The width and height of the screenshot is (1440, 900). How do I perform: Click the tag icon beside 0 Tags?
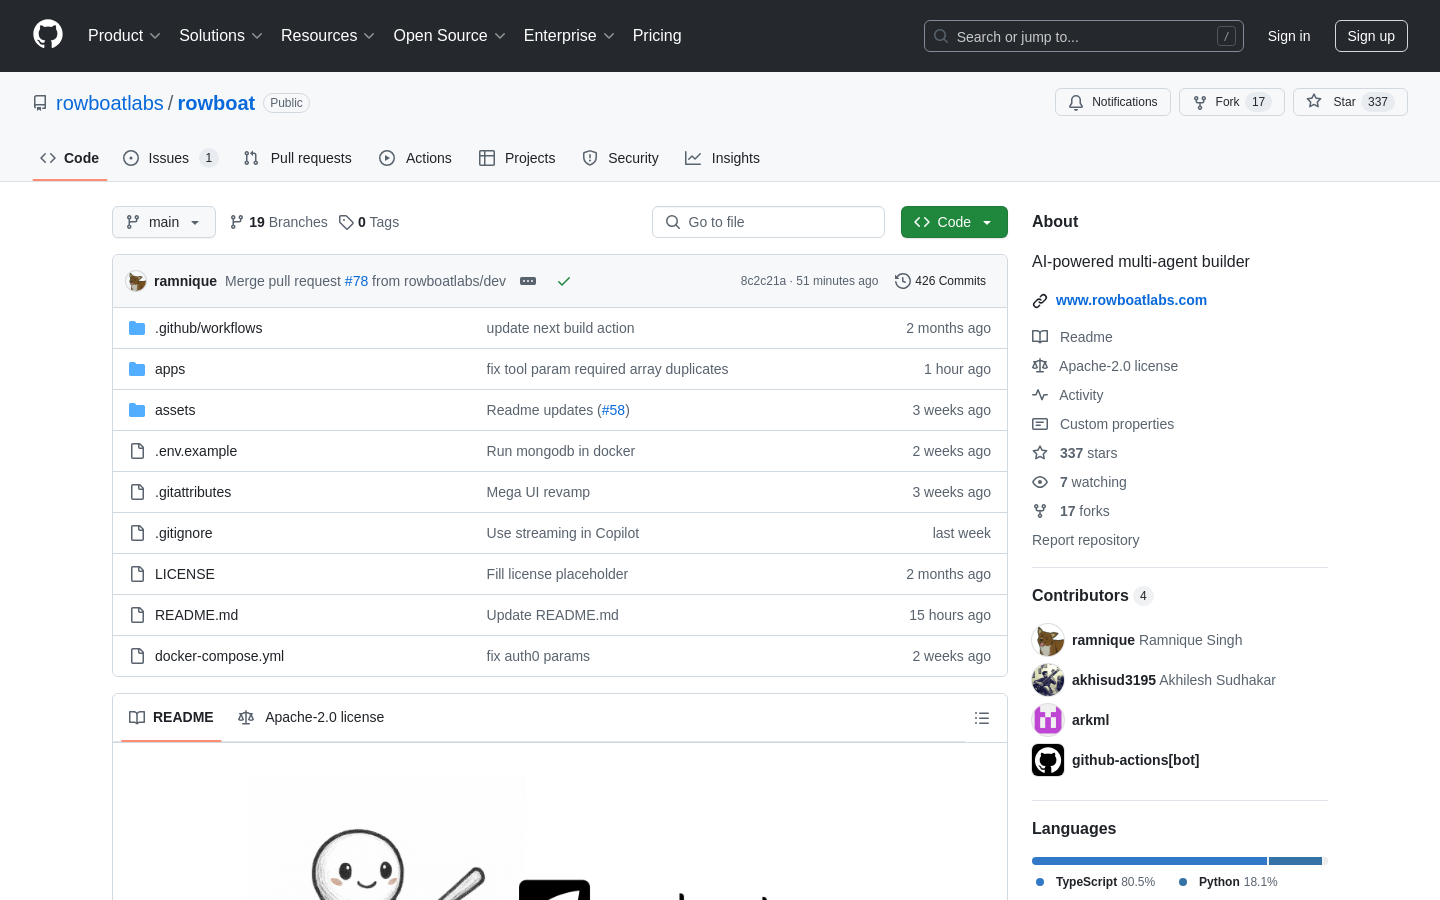[x=346, y=222]
